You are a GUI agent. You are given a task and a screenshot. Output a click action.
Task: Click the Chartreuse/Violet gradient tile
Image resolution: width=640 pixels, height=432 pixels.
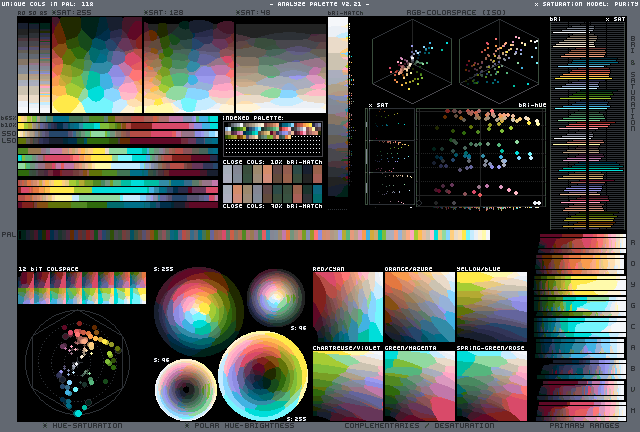click(x=347, y=385)
